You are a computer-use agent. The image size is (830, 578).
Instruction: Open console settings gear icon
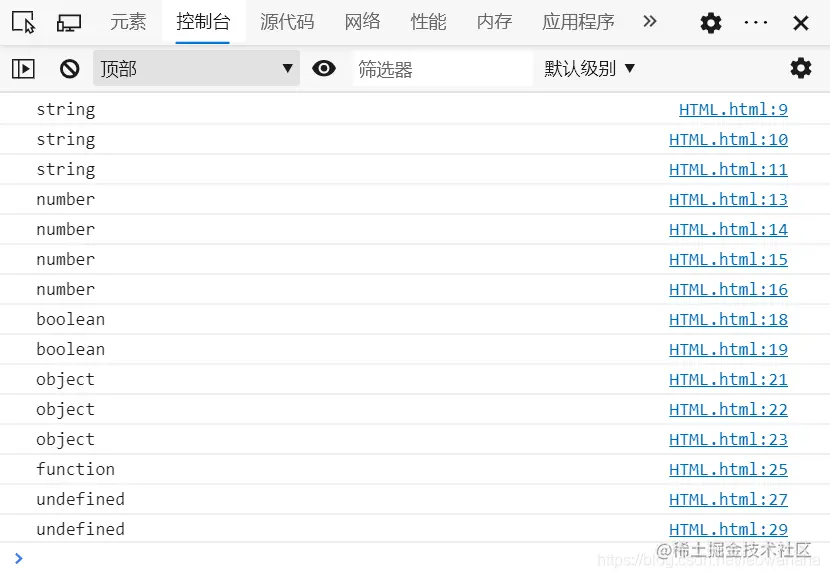(x=800, y=68)
